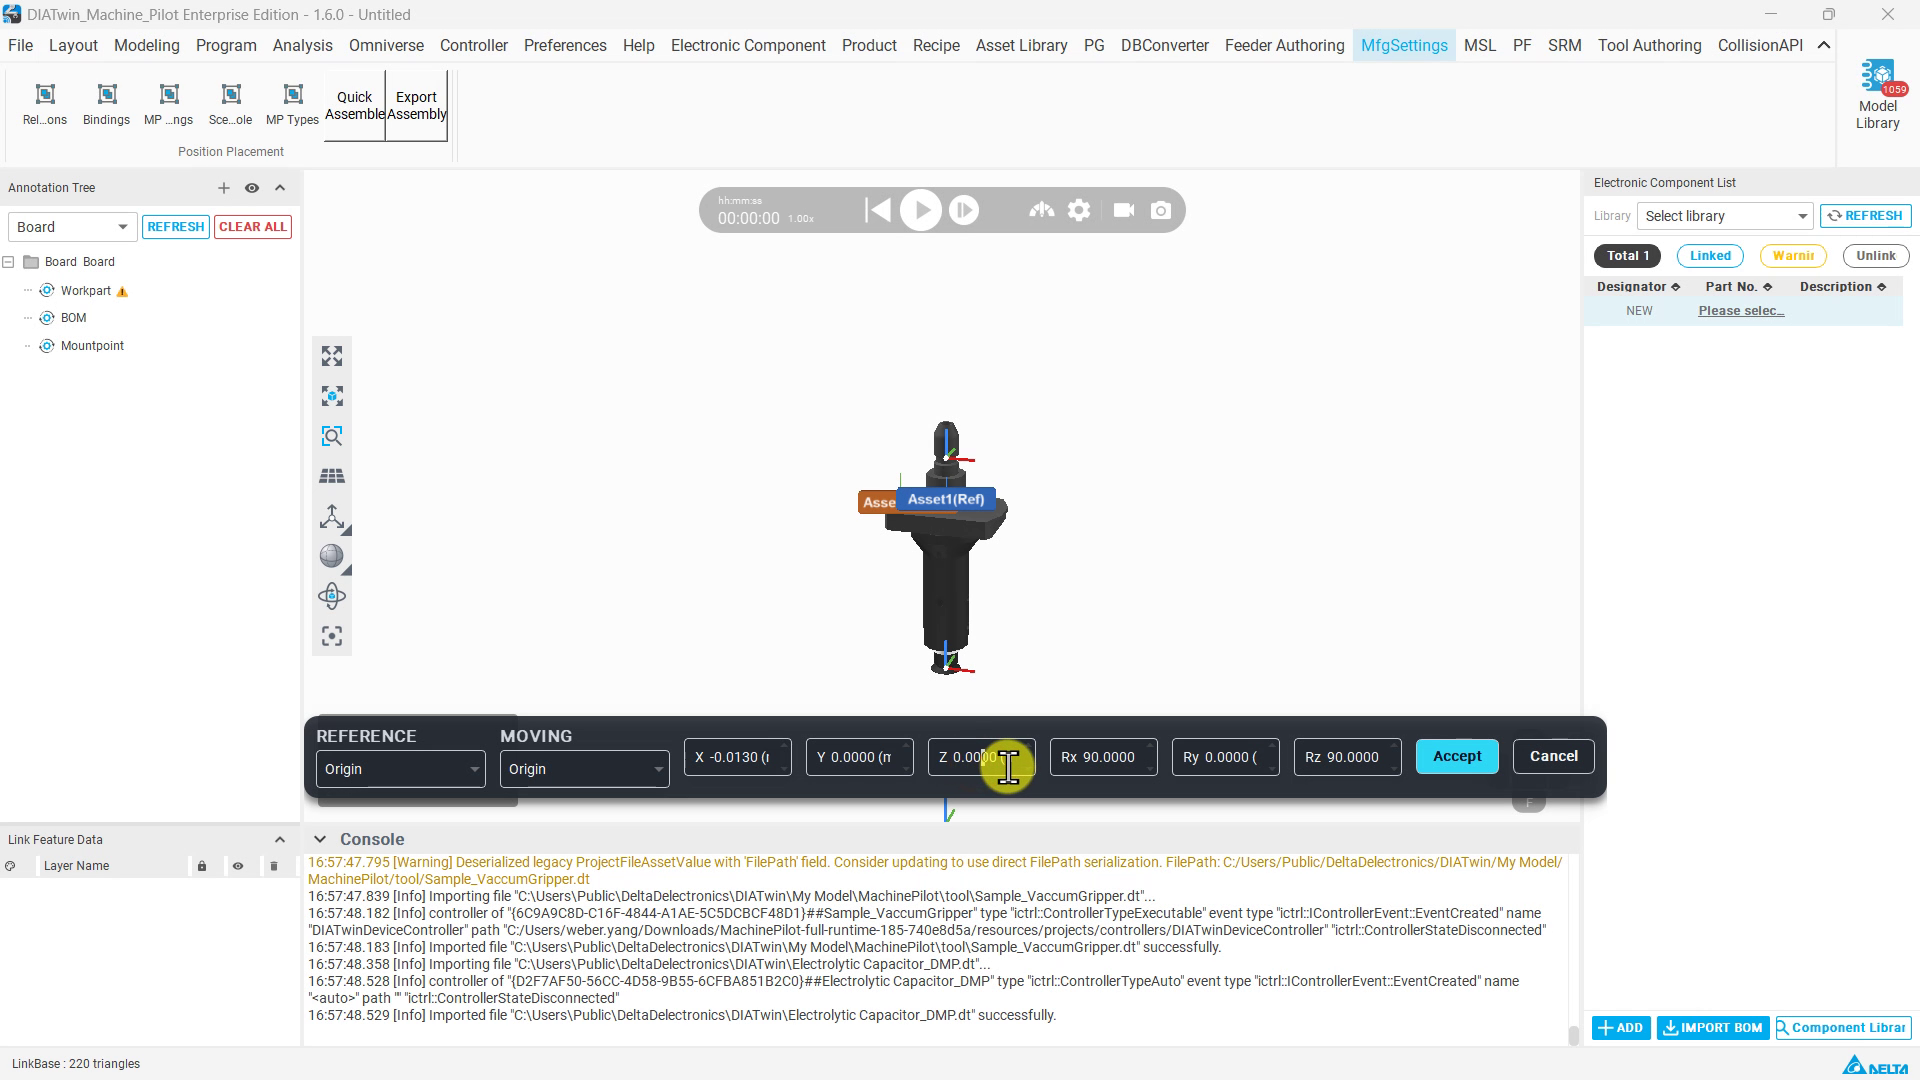The image size is (1920, 1080).
Task: Open the Feeder Authoring tab
Action: [x=1284, y=45]
